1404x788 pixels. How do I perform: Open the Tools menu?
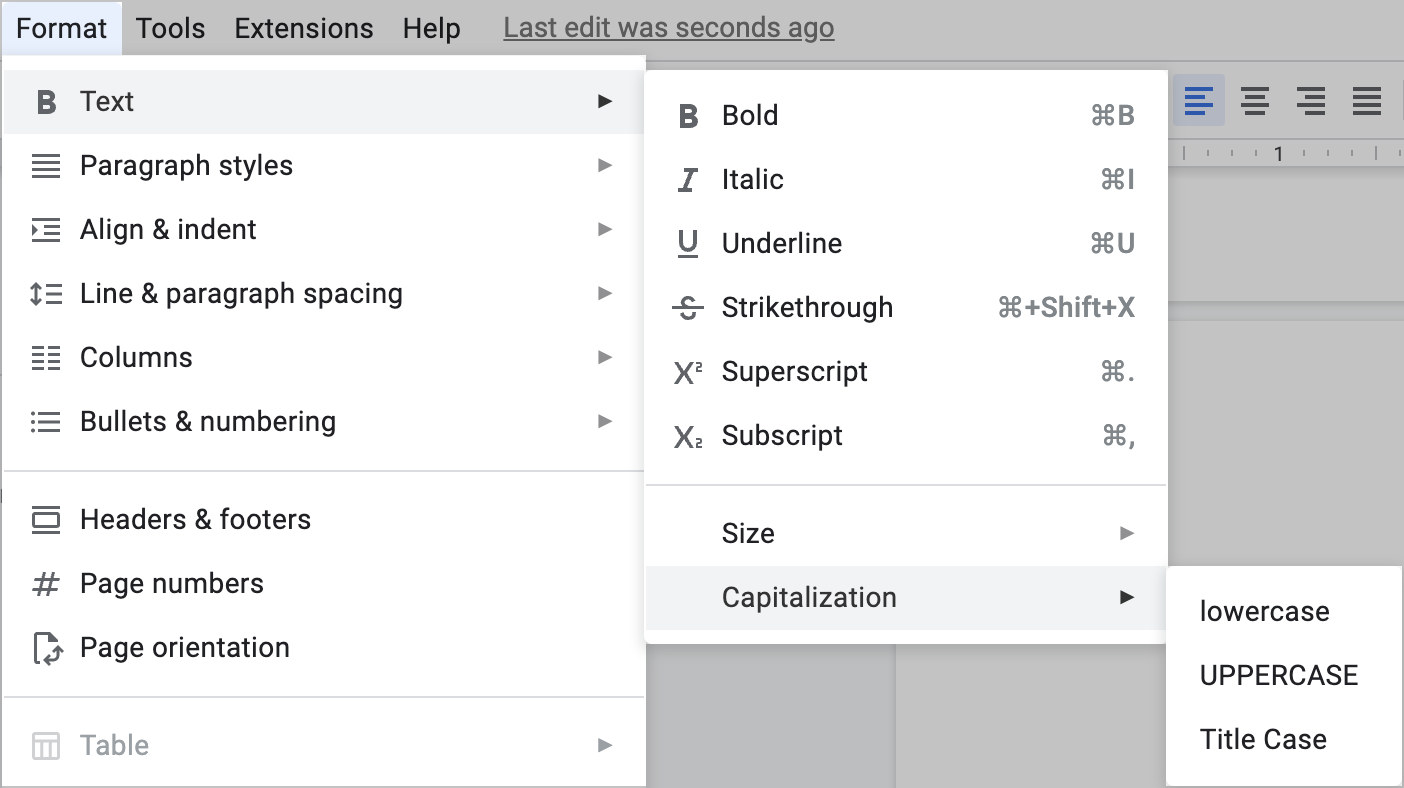(x=171, y=28)
